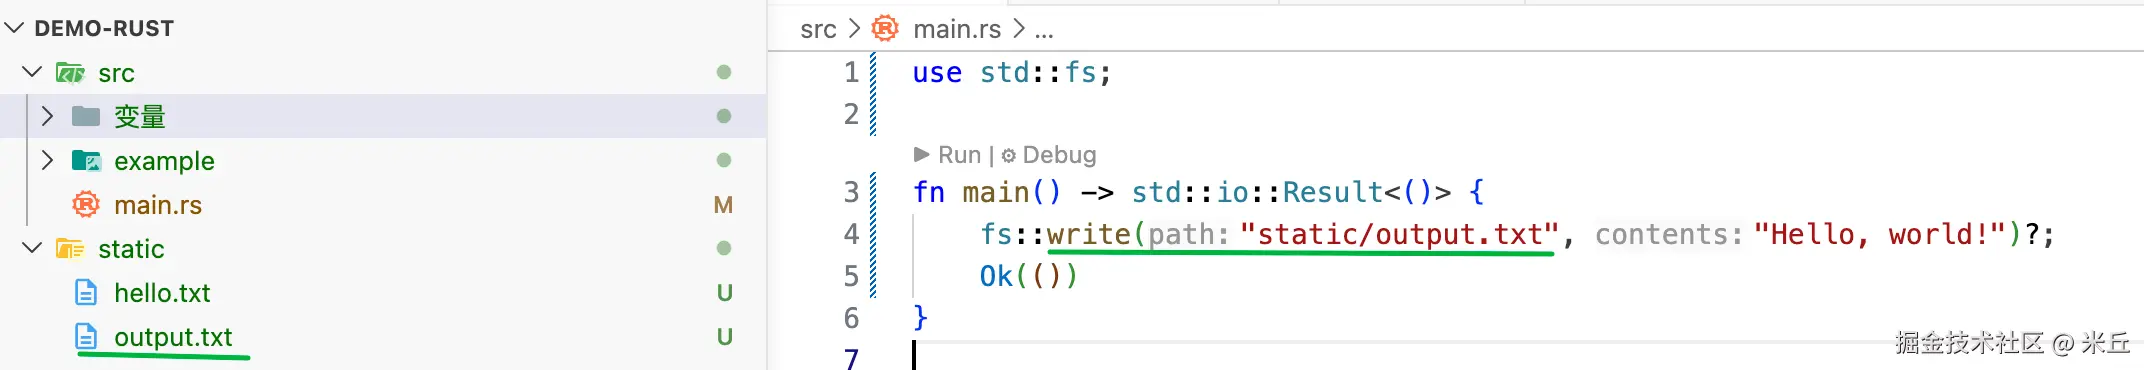
Task: Select the src folder name
Action: [116, 73]
